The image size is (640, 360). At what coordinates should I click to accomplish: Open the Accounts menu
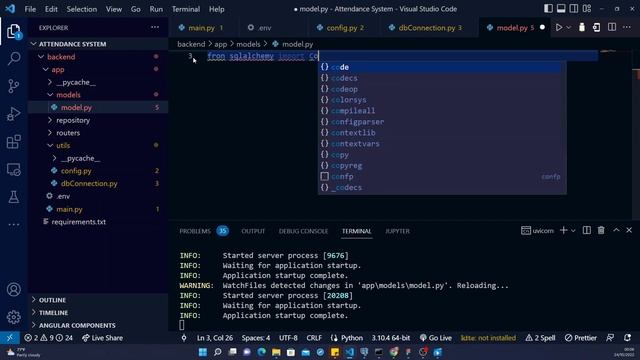point(13,289)
